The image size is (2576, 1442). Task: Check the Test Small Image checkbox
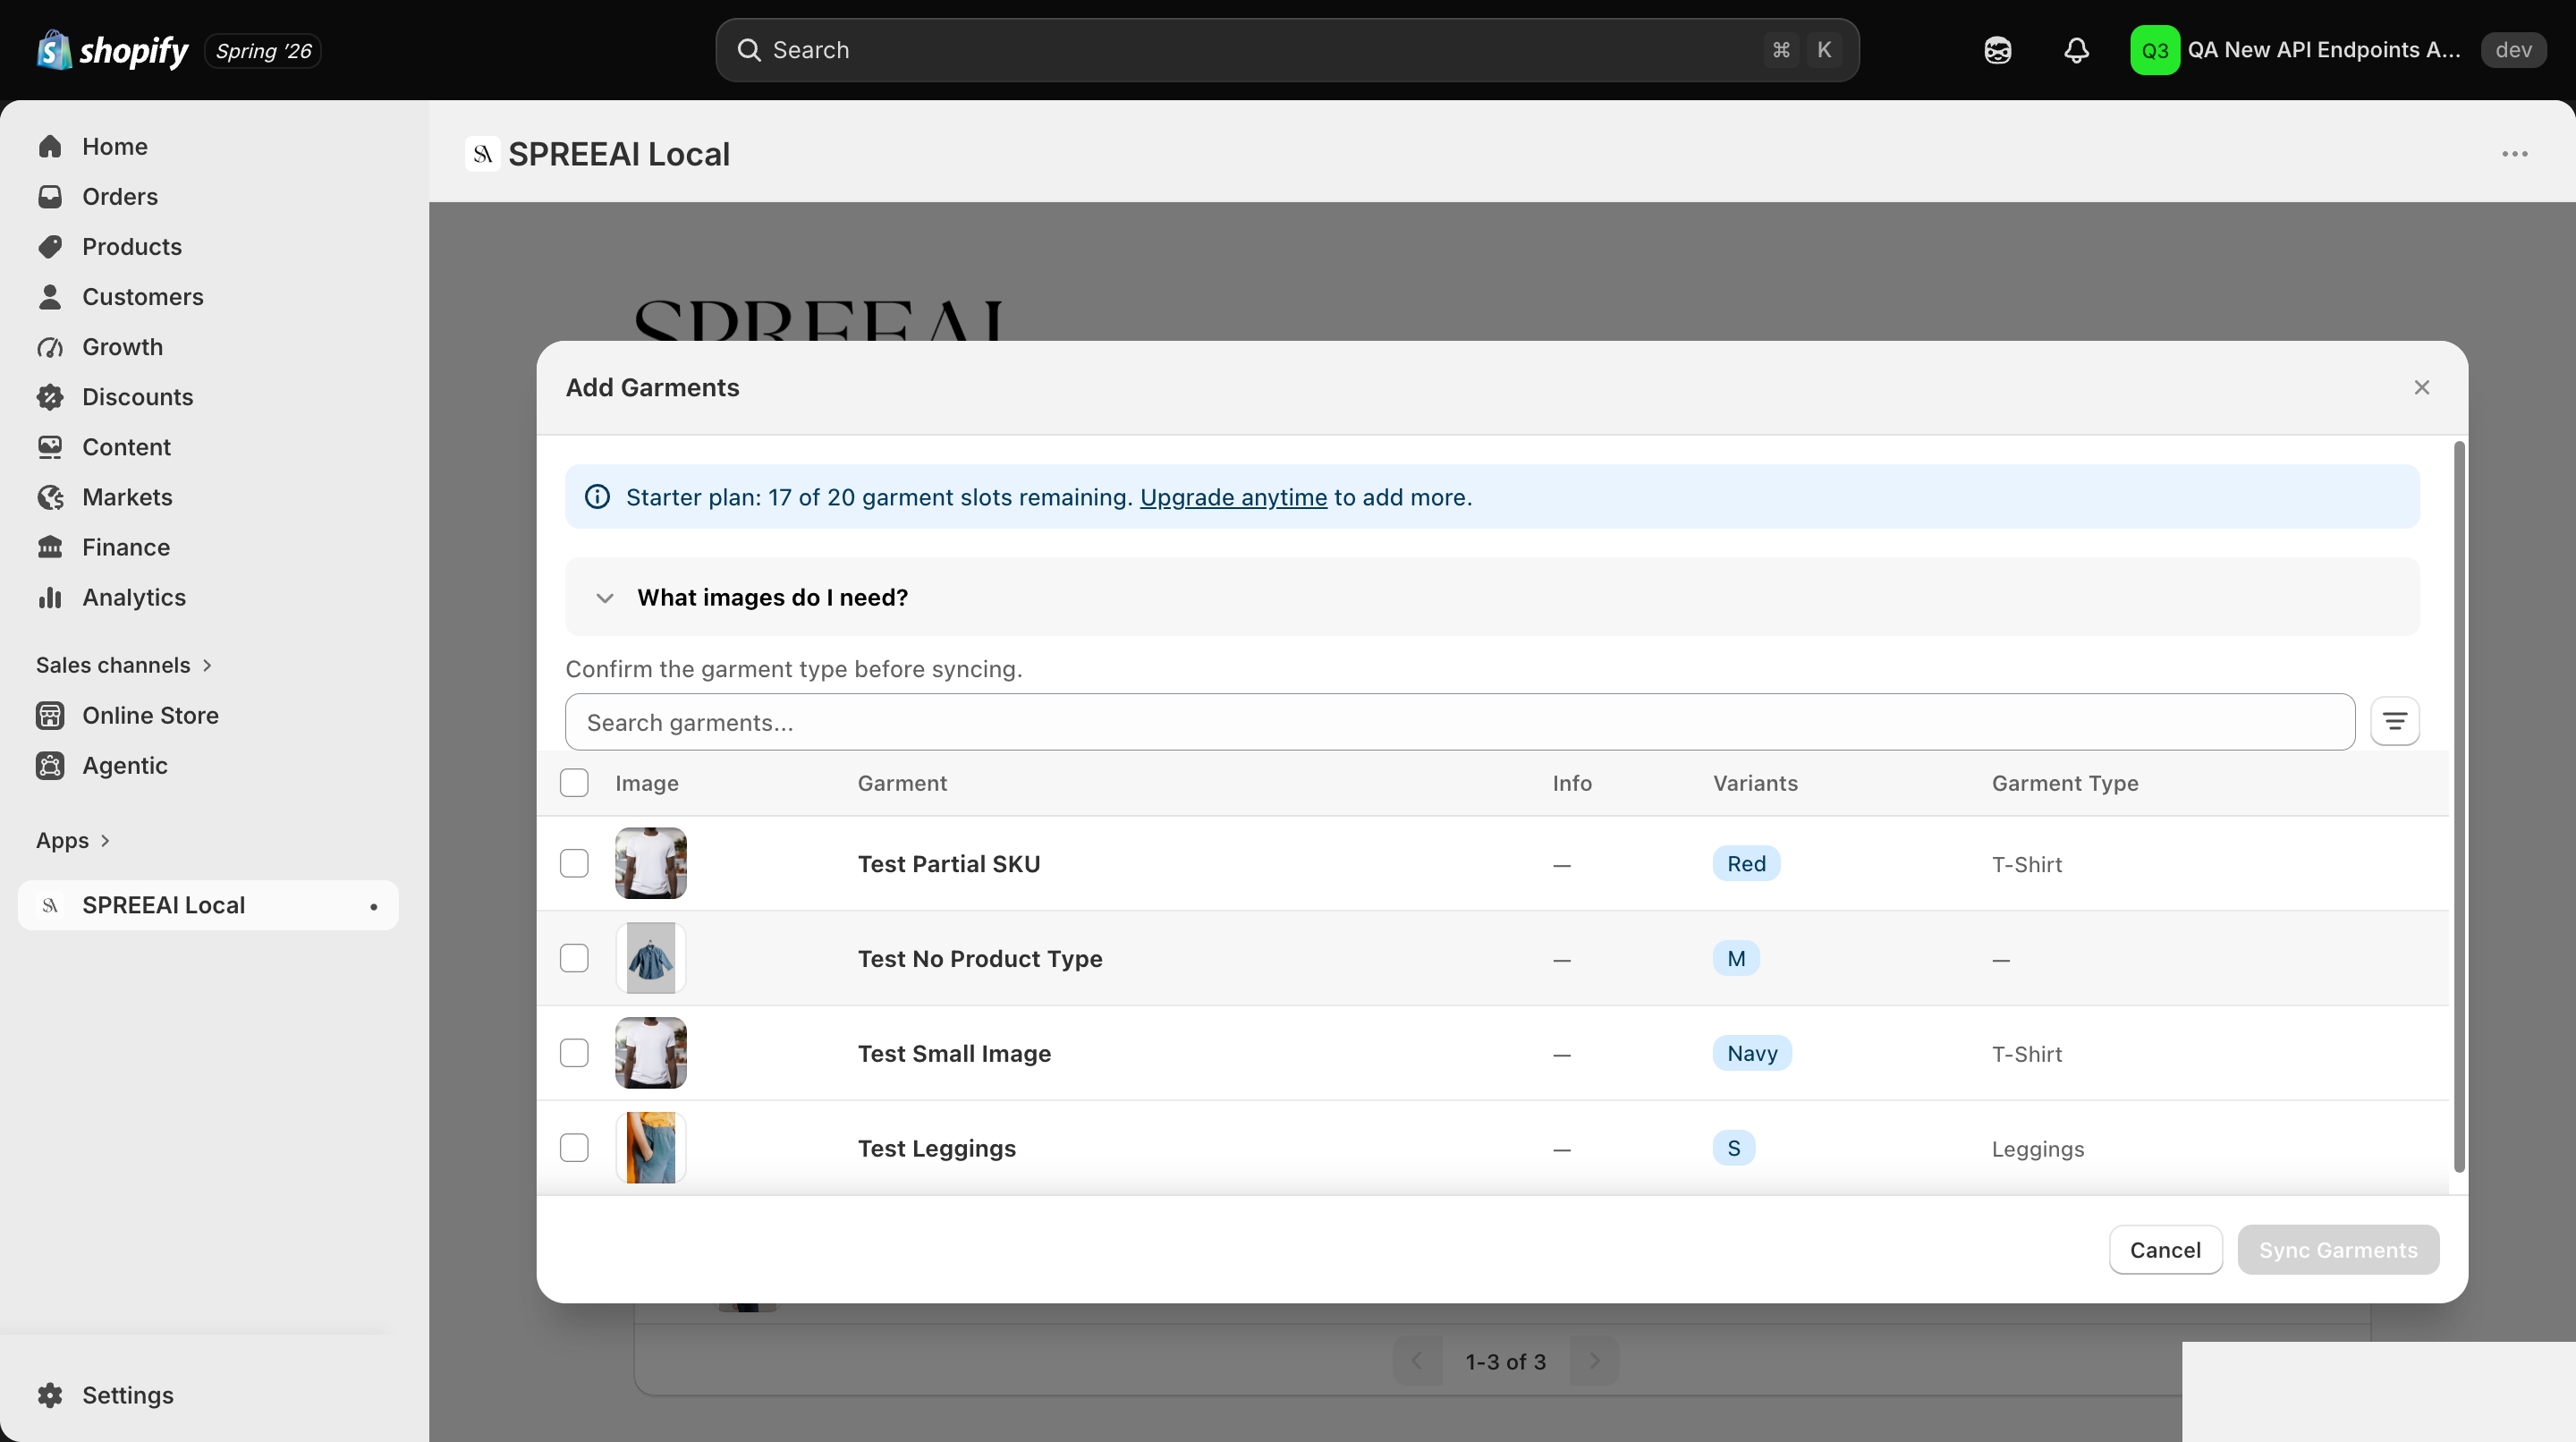574,1053
